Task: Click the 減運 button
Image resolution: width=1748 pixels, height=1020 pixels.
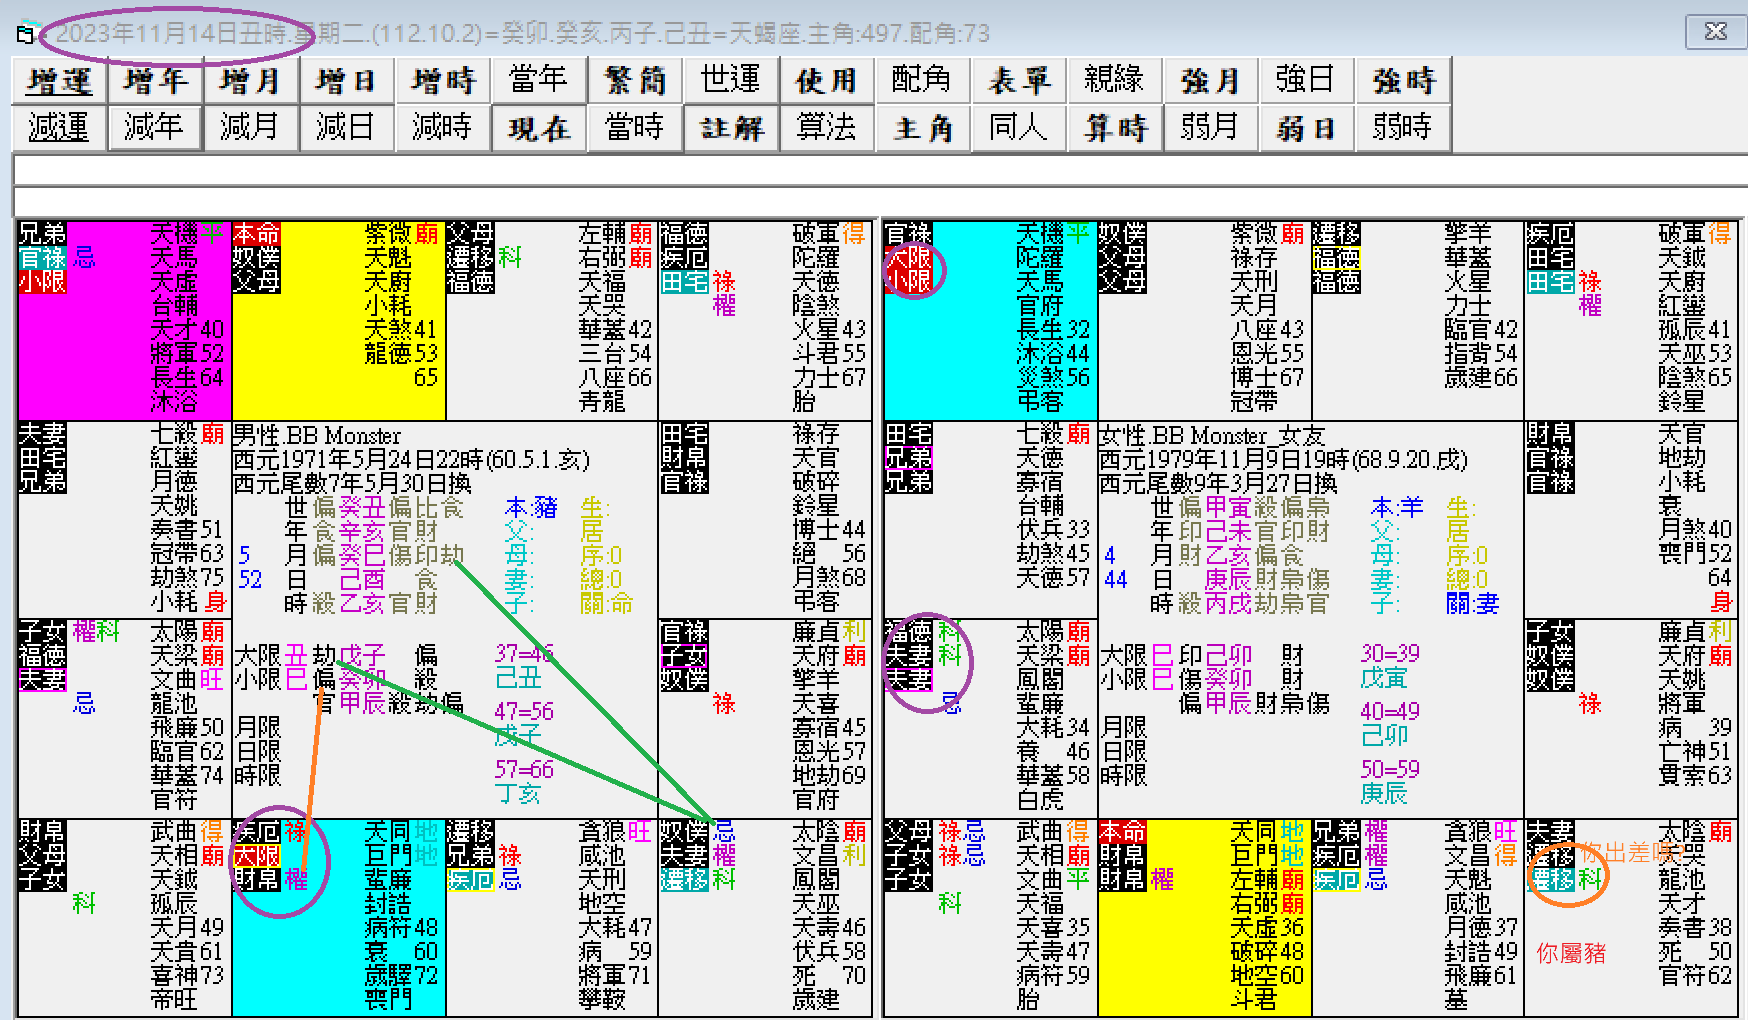Action: tap(60, 127)
